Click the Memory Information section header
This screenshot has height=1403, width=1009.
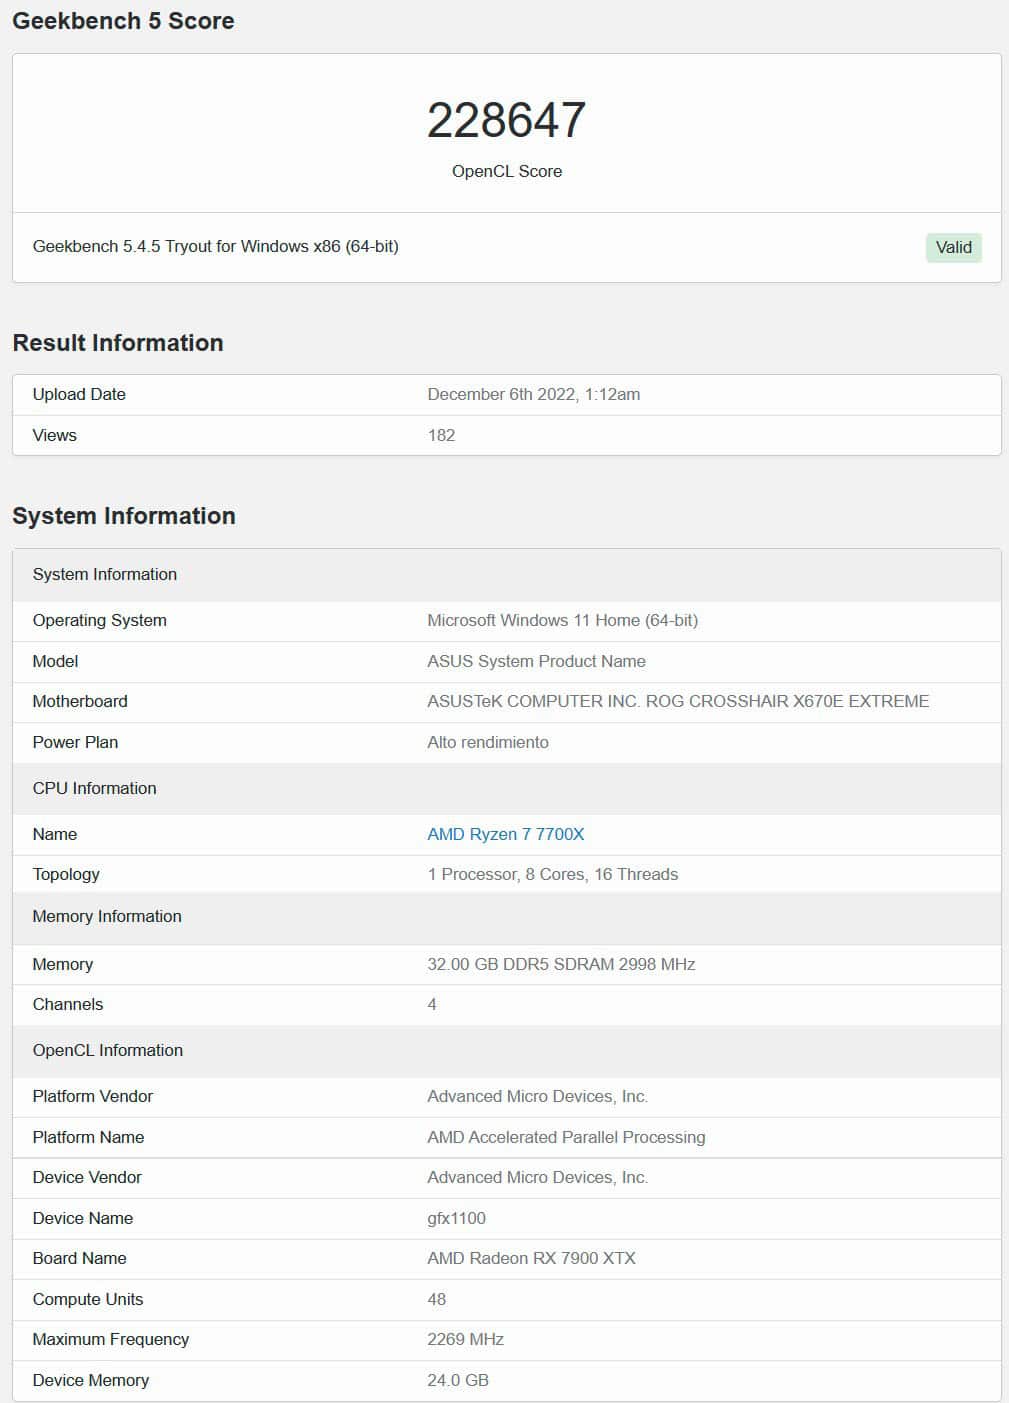click(506, 916)
